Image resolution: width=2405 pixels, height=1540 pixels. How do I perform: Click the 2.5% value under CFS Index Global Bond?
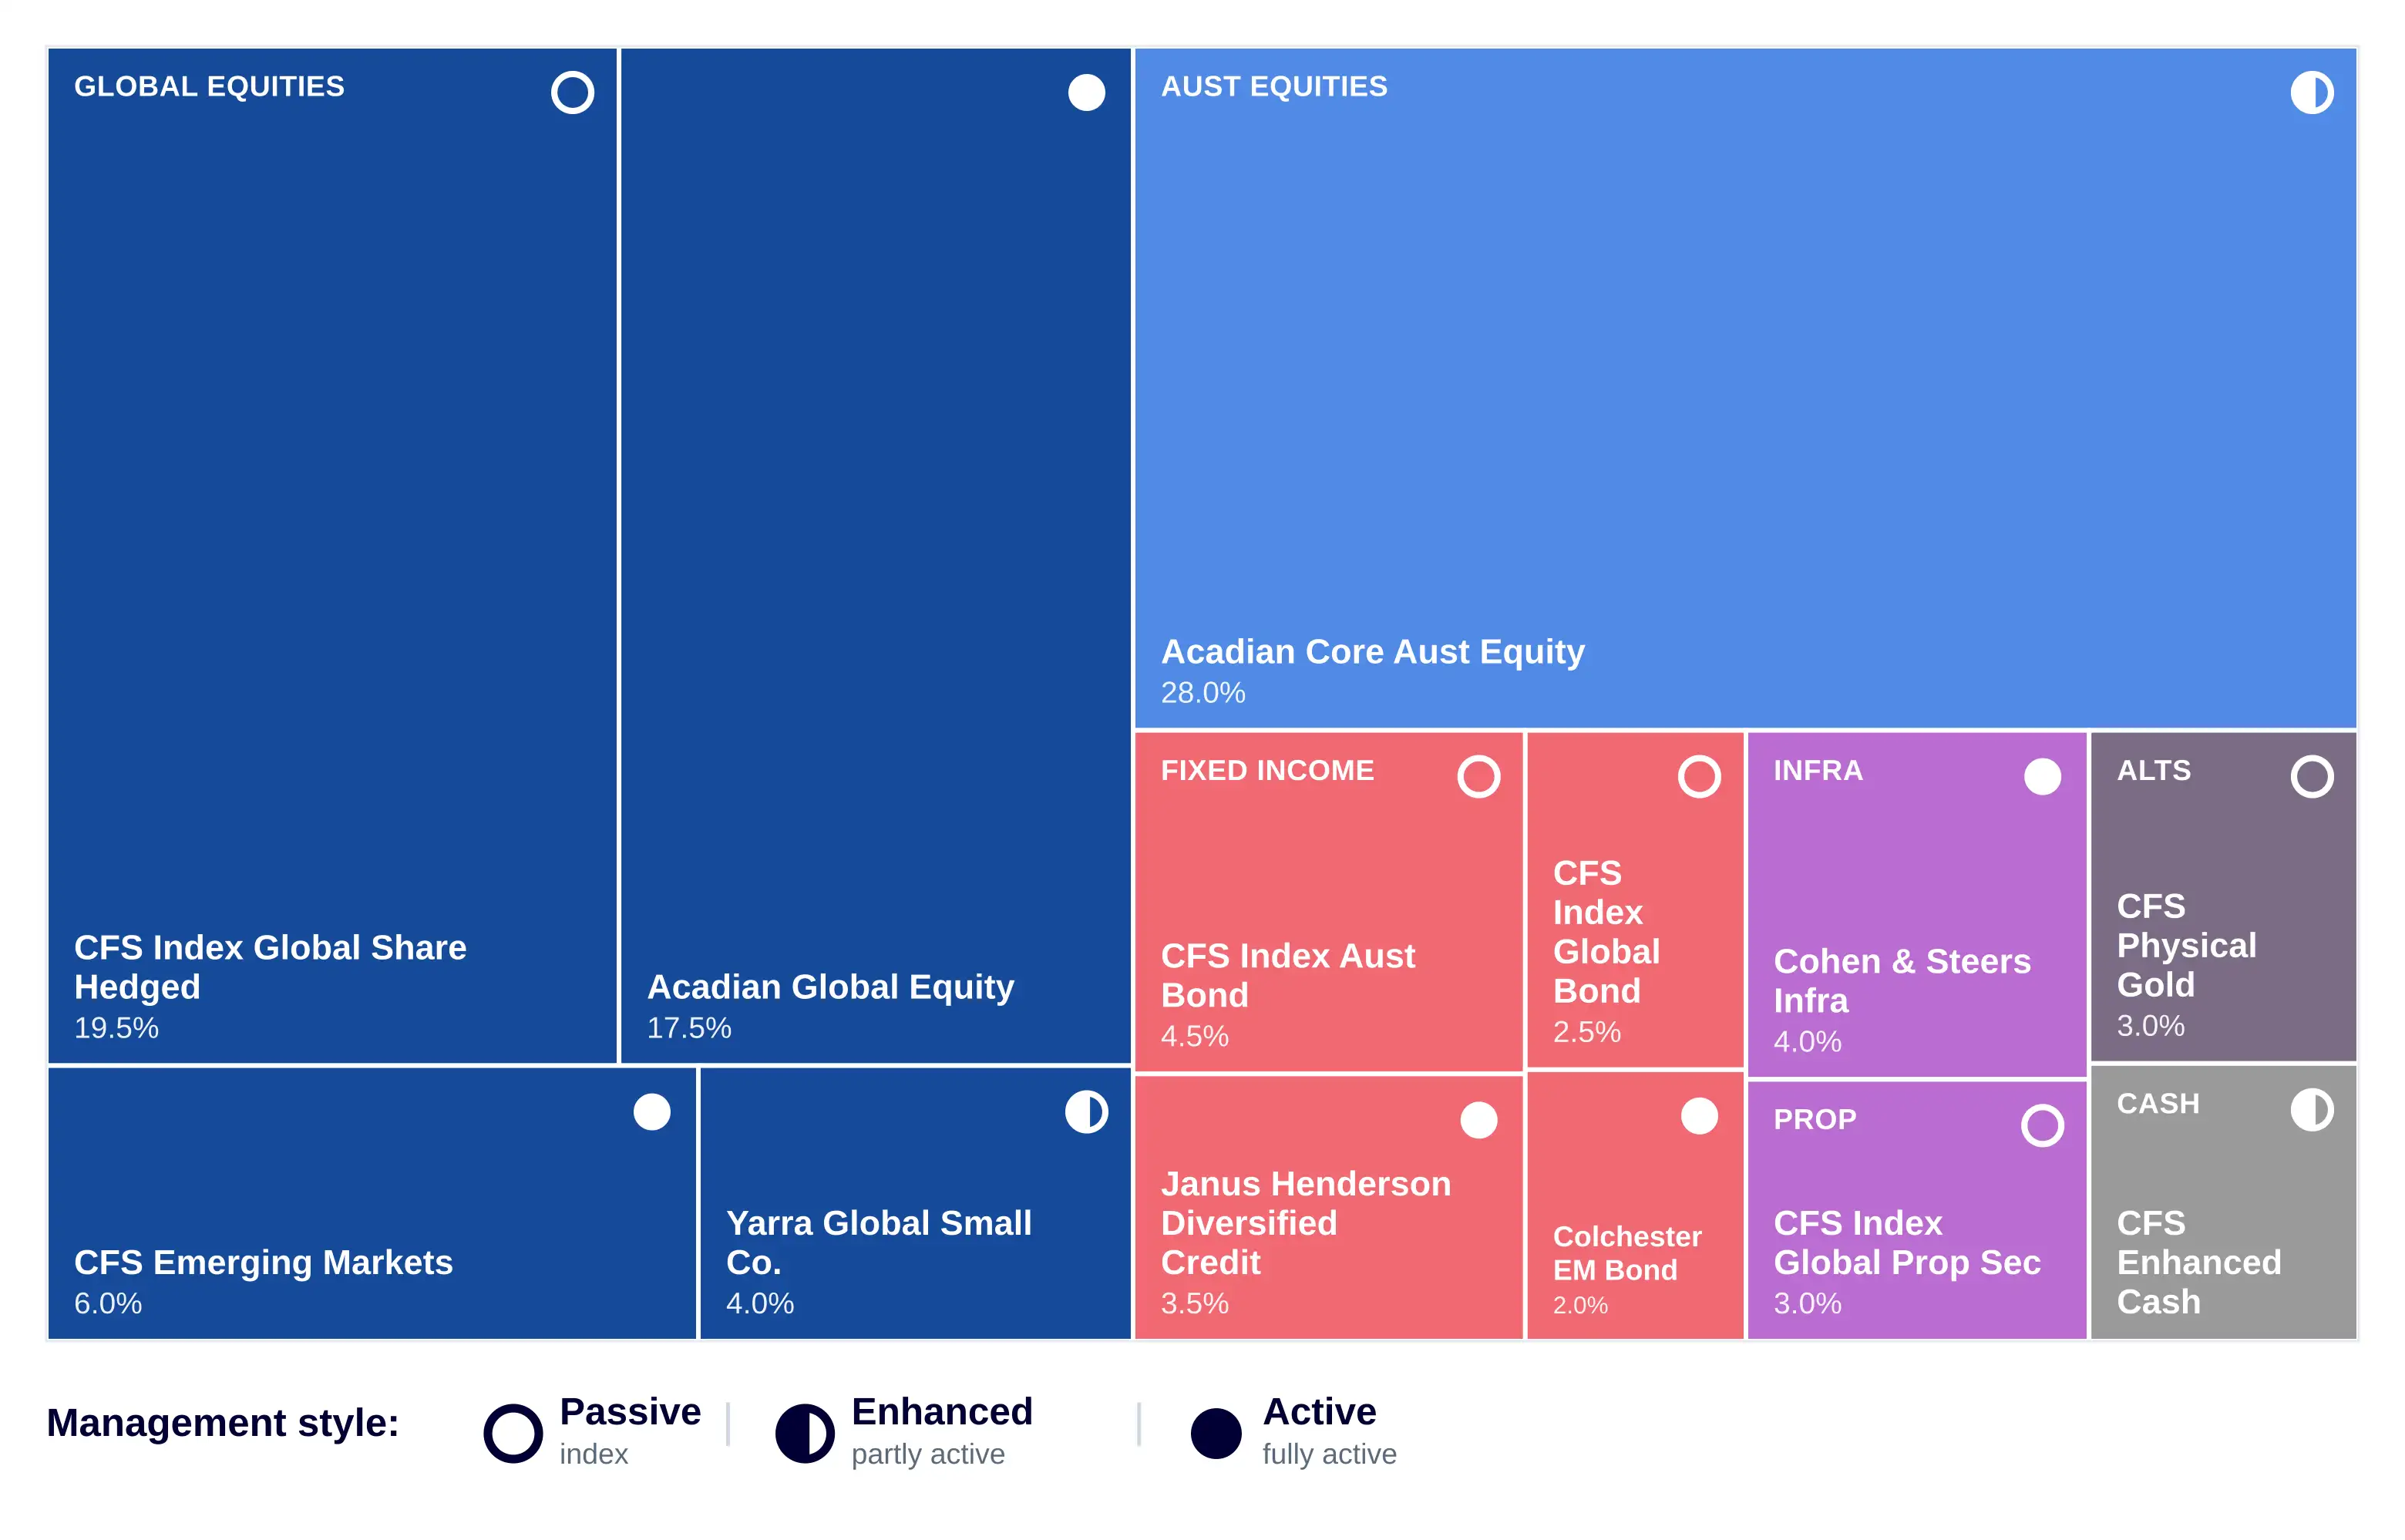1587,1032
